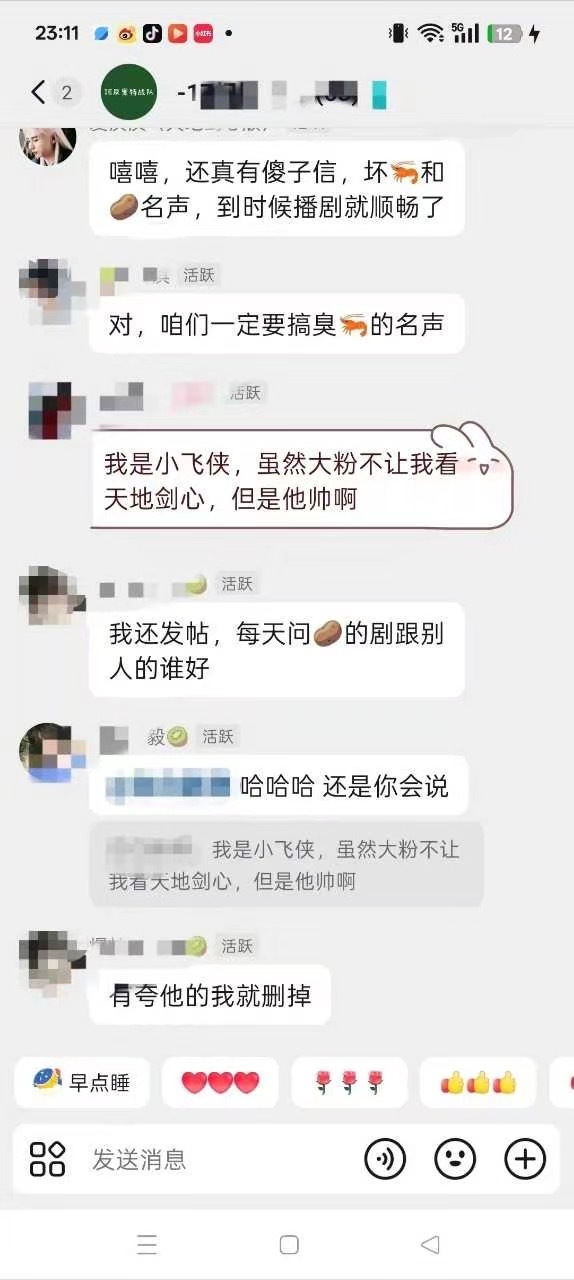The image size is (574, 1280).
Task: Tap the Android recent-apps menu button
Action: point(147,1244)
